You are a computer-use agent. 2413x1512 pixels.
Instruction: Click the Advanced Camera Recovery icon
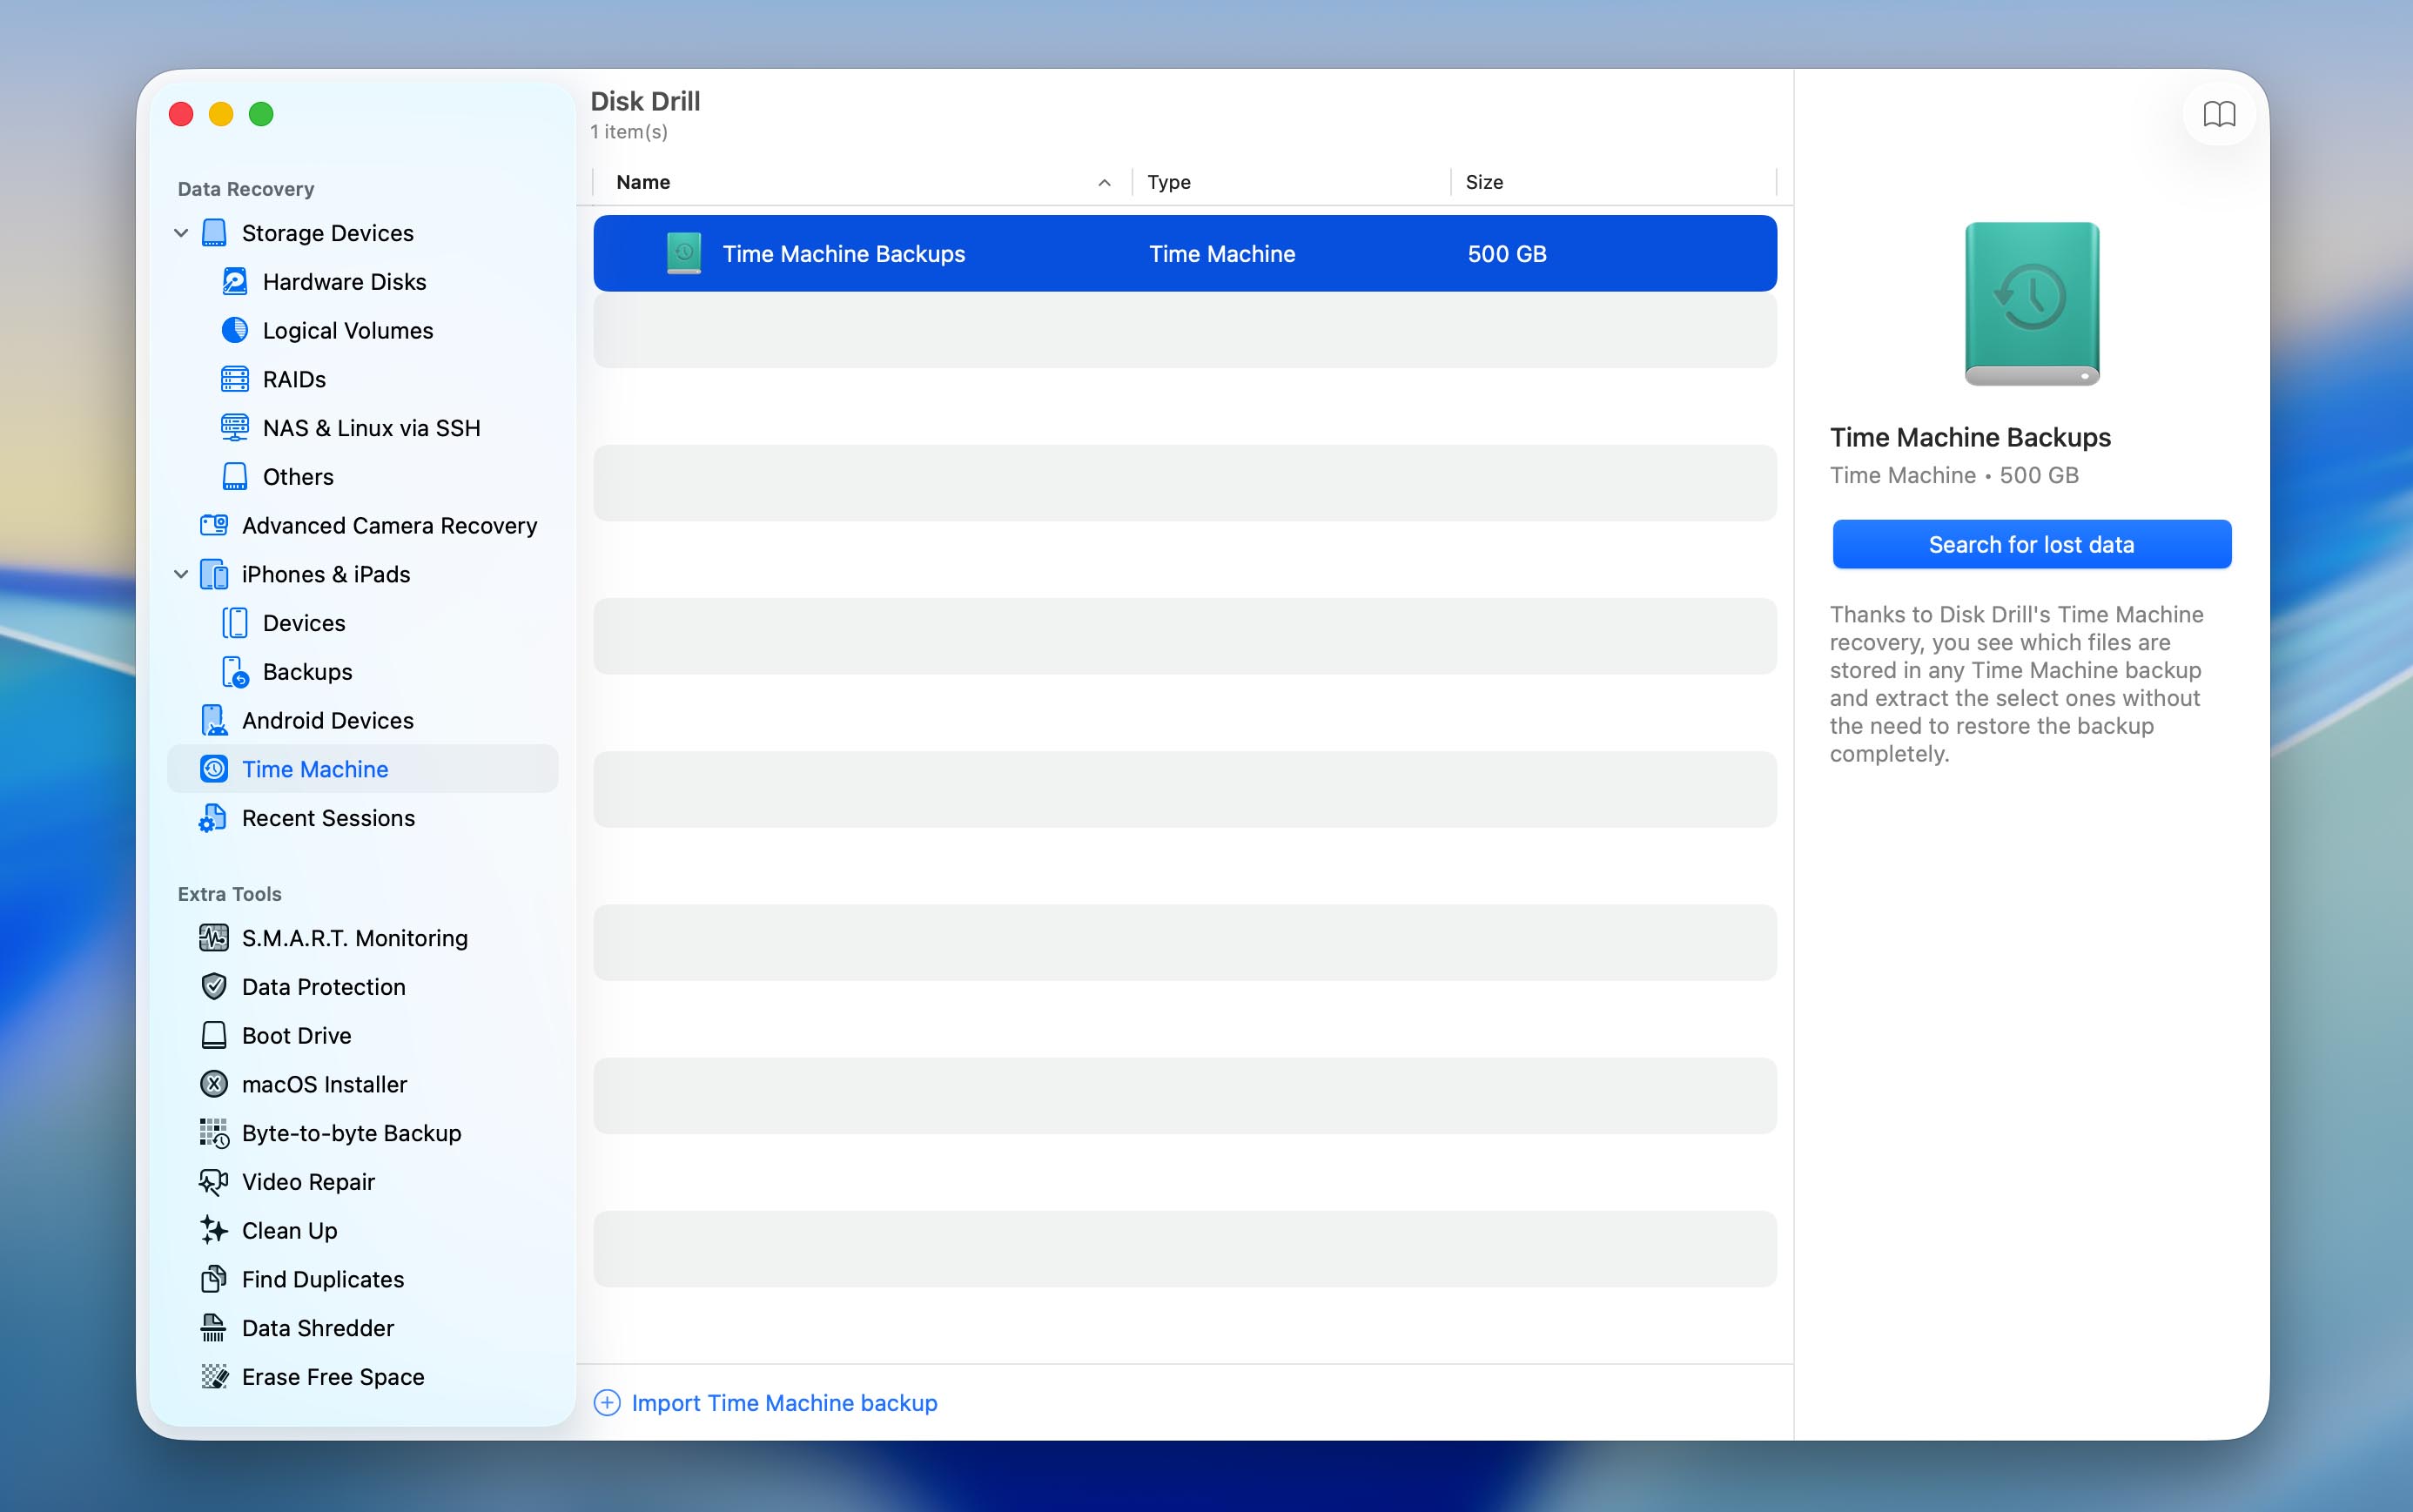coord(214,525)
